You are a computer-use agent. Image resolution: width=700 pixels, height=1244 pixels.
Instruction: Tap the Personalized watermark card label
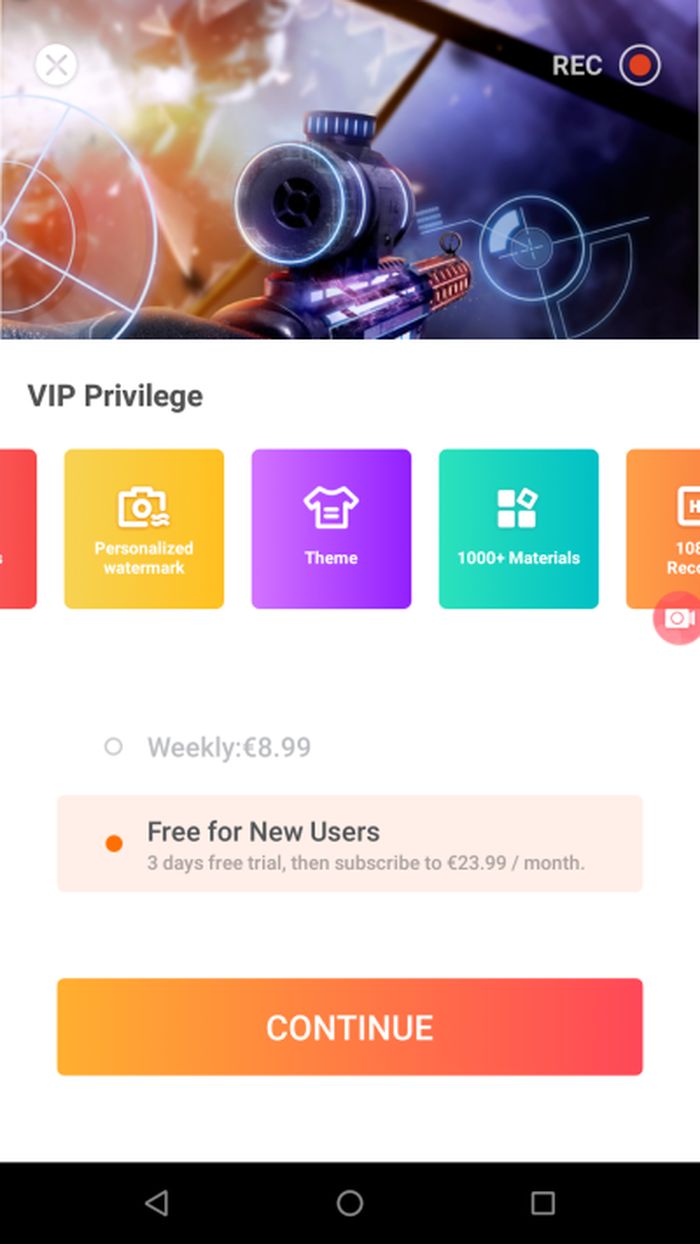click(144, 558)
